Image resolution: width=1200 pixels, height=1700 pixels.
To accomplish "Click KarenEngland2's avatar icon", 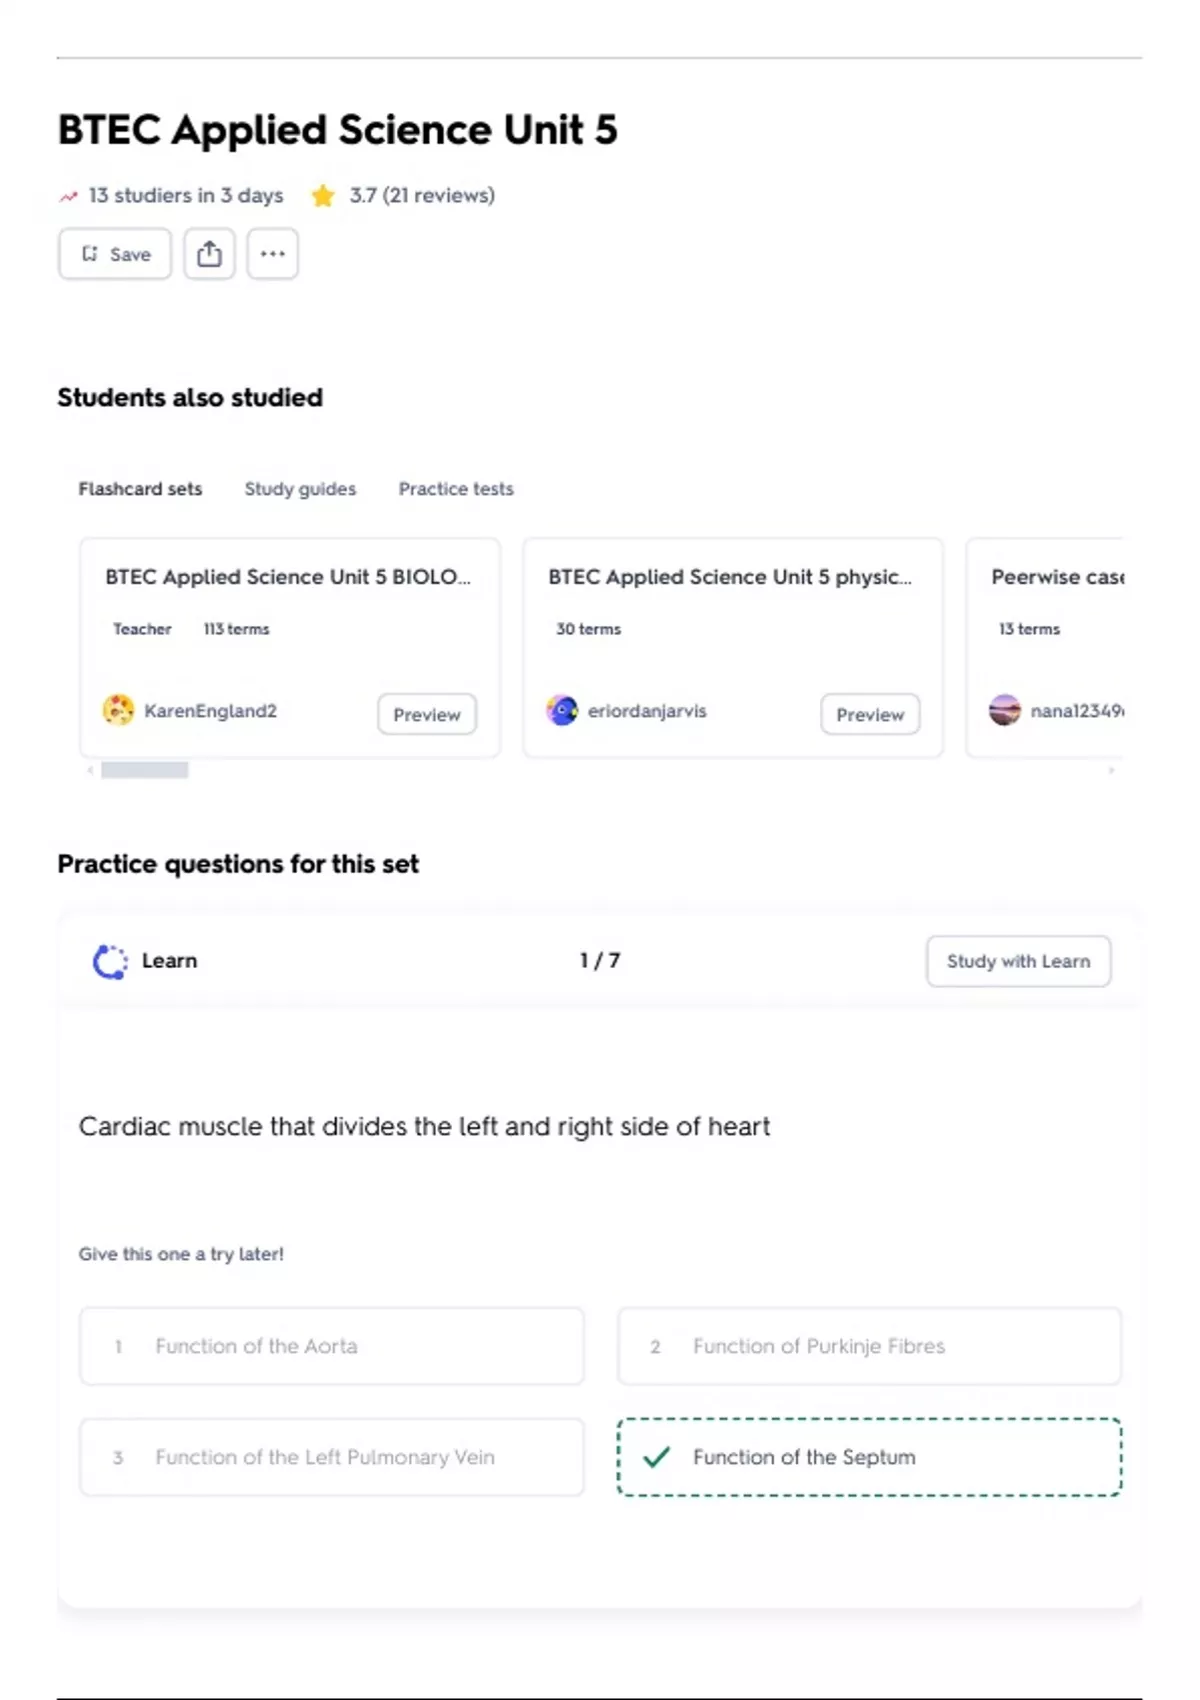I will 118,711.
